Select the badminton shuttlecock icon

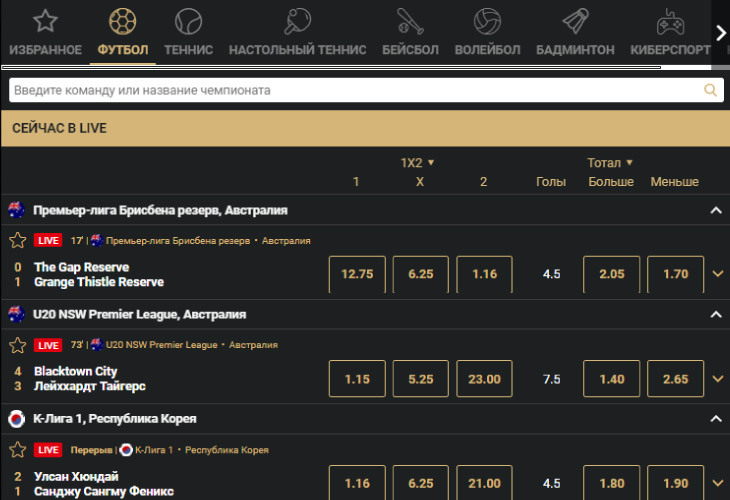point(575,22)
